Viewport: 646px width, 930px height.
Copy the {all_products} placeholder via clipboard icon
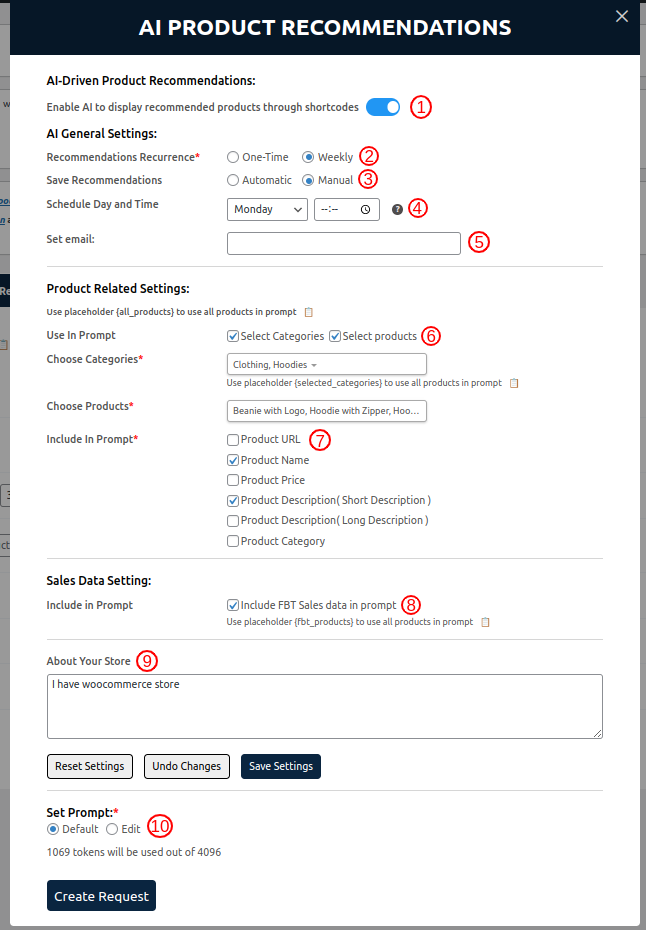click(309, 312)
